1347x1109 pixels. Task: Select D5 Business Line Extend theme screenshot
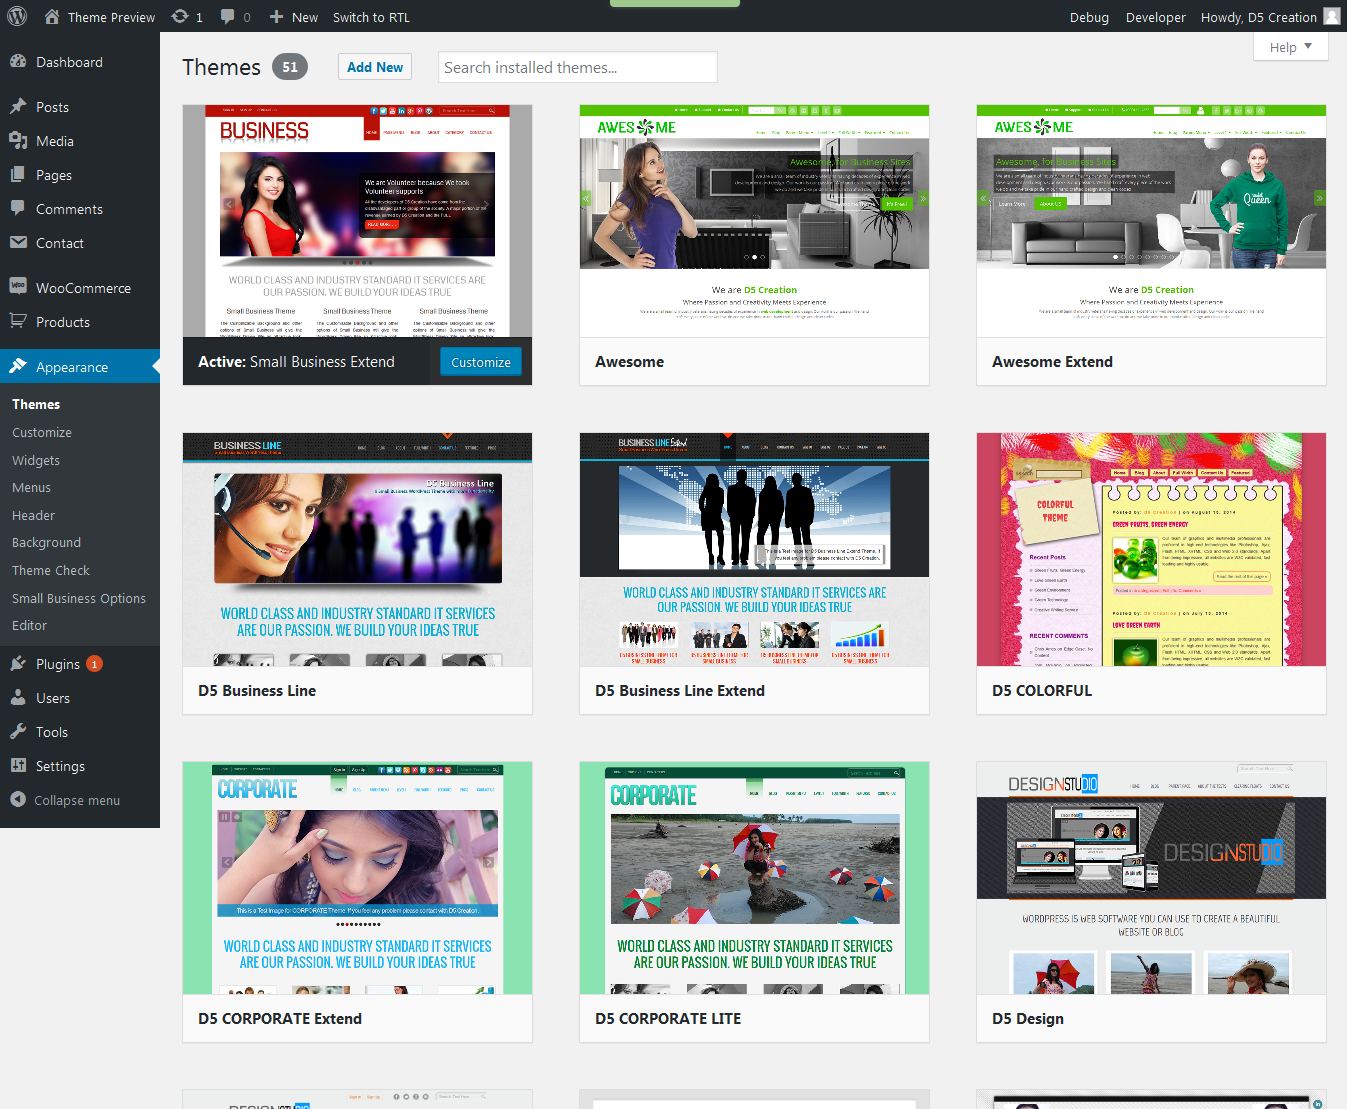pyautogui.click(x=754, y=549)
